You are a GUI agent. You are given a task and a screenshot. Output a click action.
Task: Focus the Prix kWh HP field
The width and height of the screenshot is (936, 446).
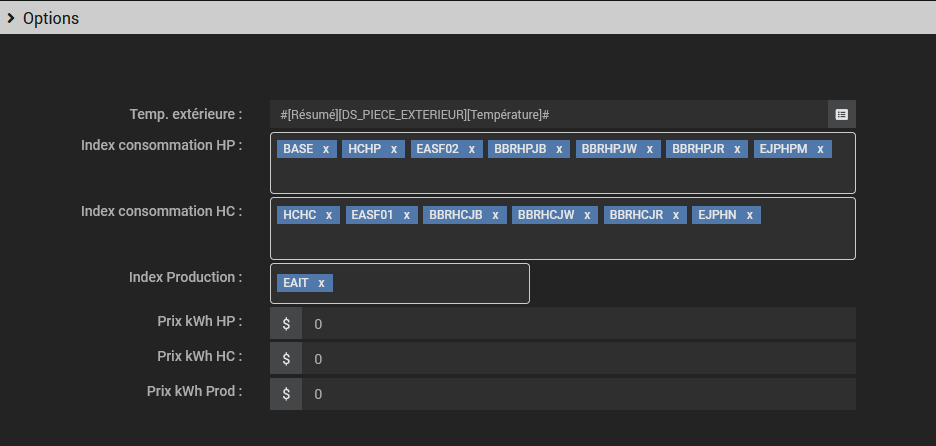coord(578,324)
